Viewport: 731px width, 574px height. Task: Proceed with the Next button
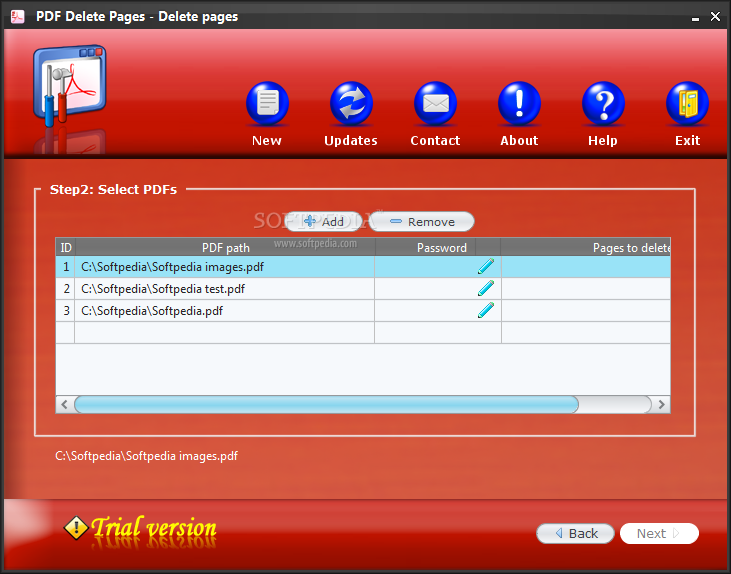pos(659,533)
